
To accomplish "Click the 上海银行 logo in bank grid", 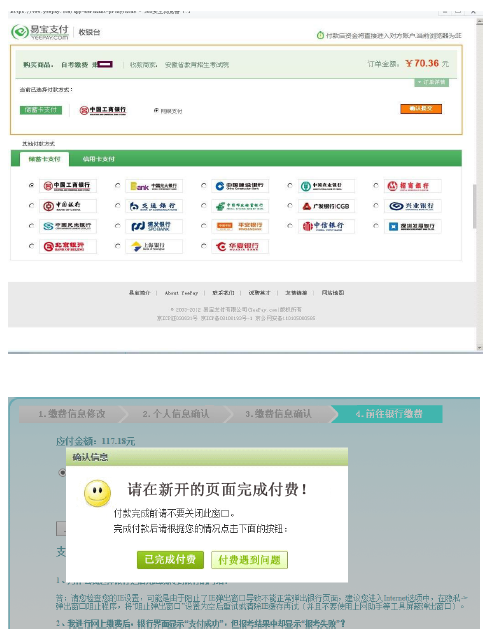I will point(154,246).
